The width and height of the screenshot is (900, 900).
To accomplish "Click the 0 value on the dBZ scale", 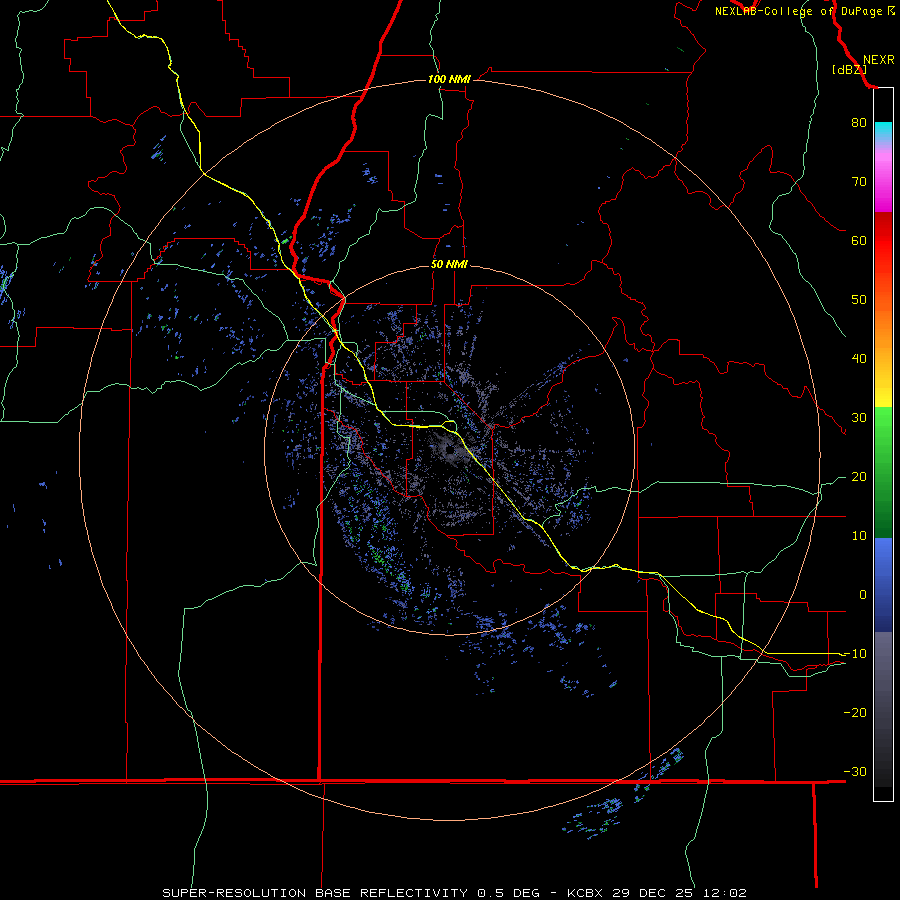I will tap(863, 595).
